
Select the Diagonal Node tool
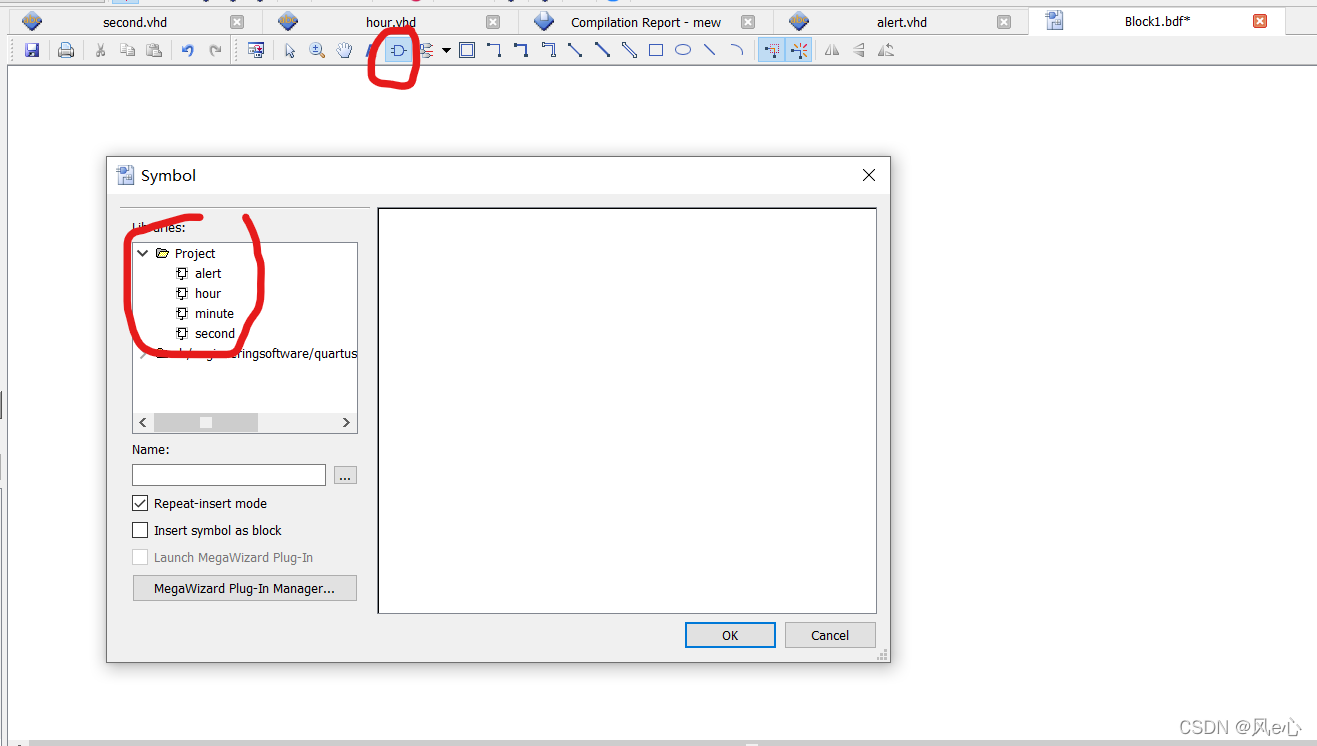click(x=575, y=50)
